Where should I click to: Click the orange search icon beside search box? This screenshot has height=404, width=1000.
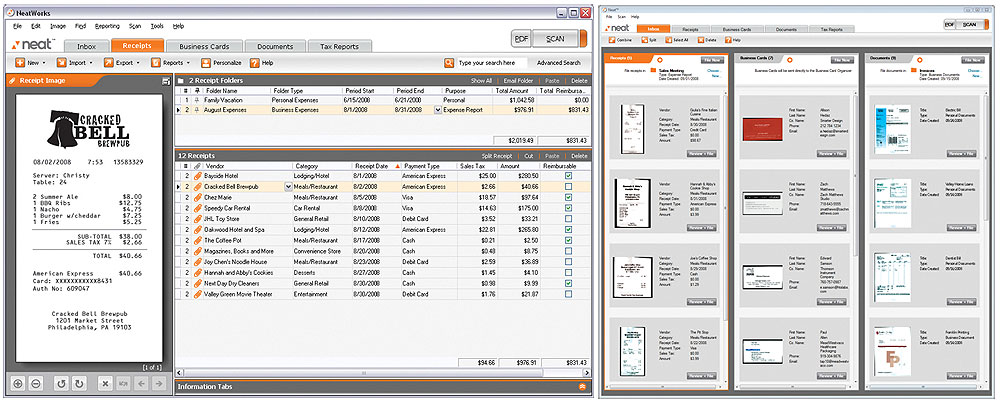pyautogui.click(x=450, y=63)
